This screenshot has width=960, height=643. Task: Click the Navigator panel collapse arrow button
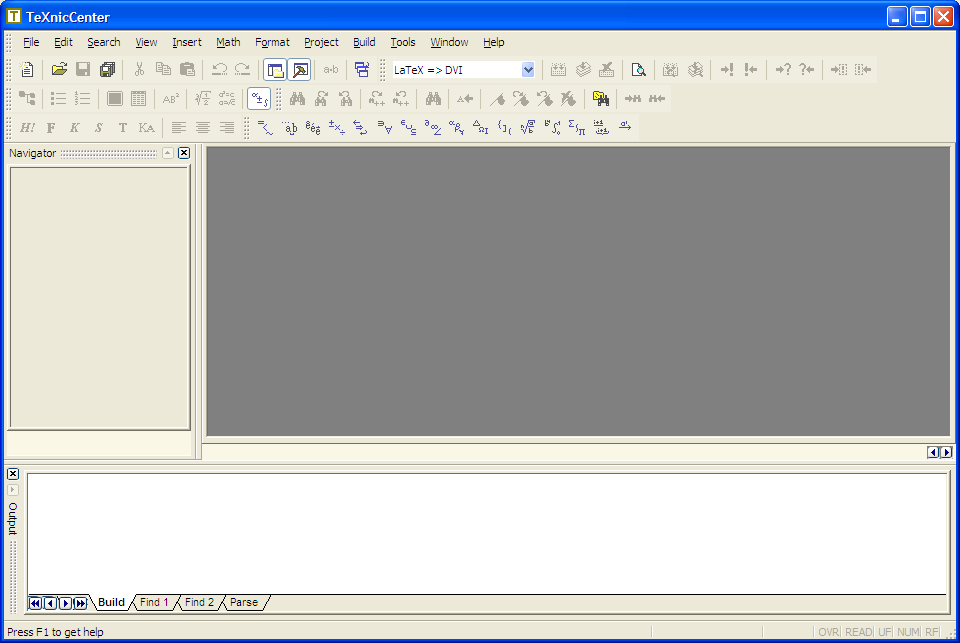[x=168, y=153]
